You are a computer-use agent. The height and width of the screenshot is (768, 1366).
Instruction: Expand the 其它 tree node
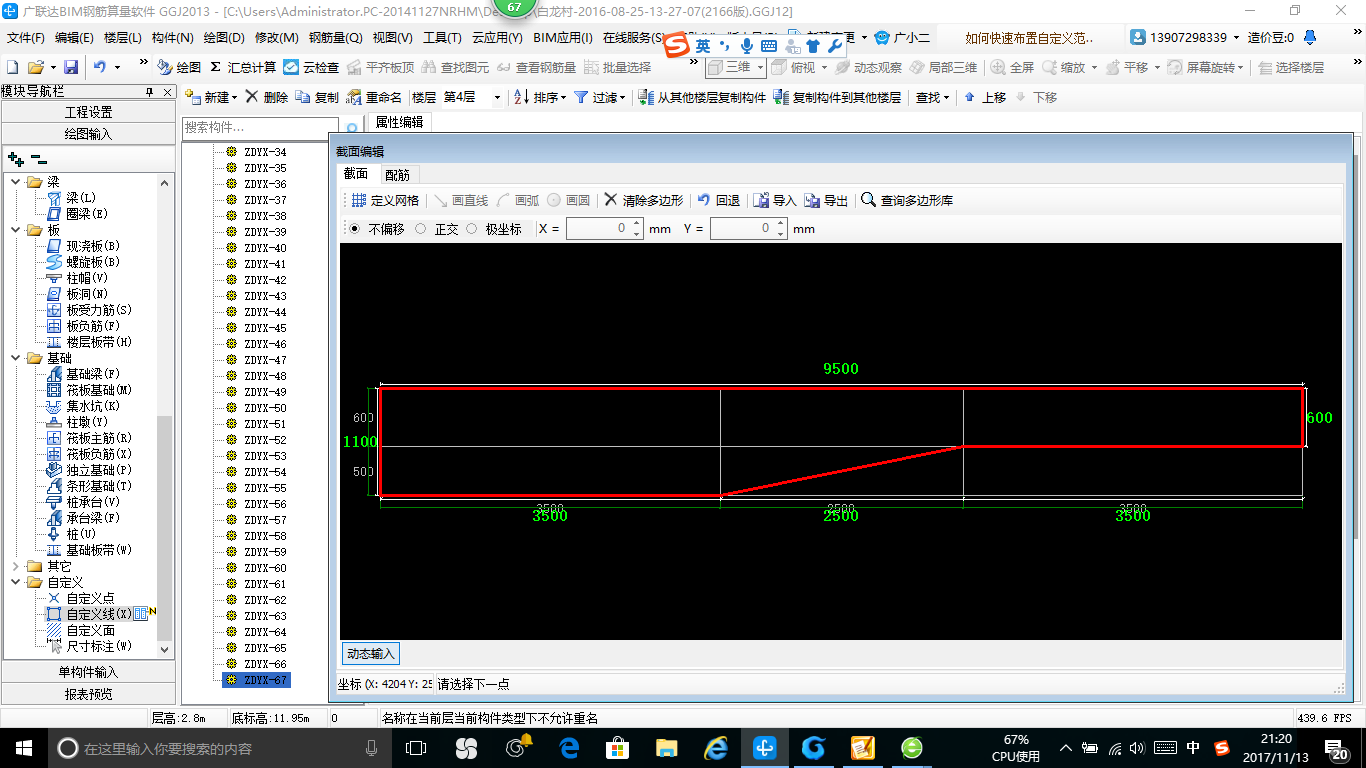click(x=16, y=566)
